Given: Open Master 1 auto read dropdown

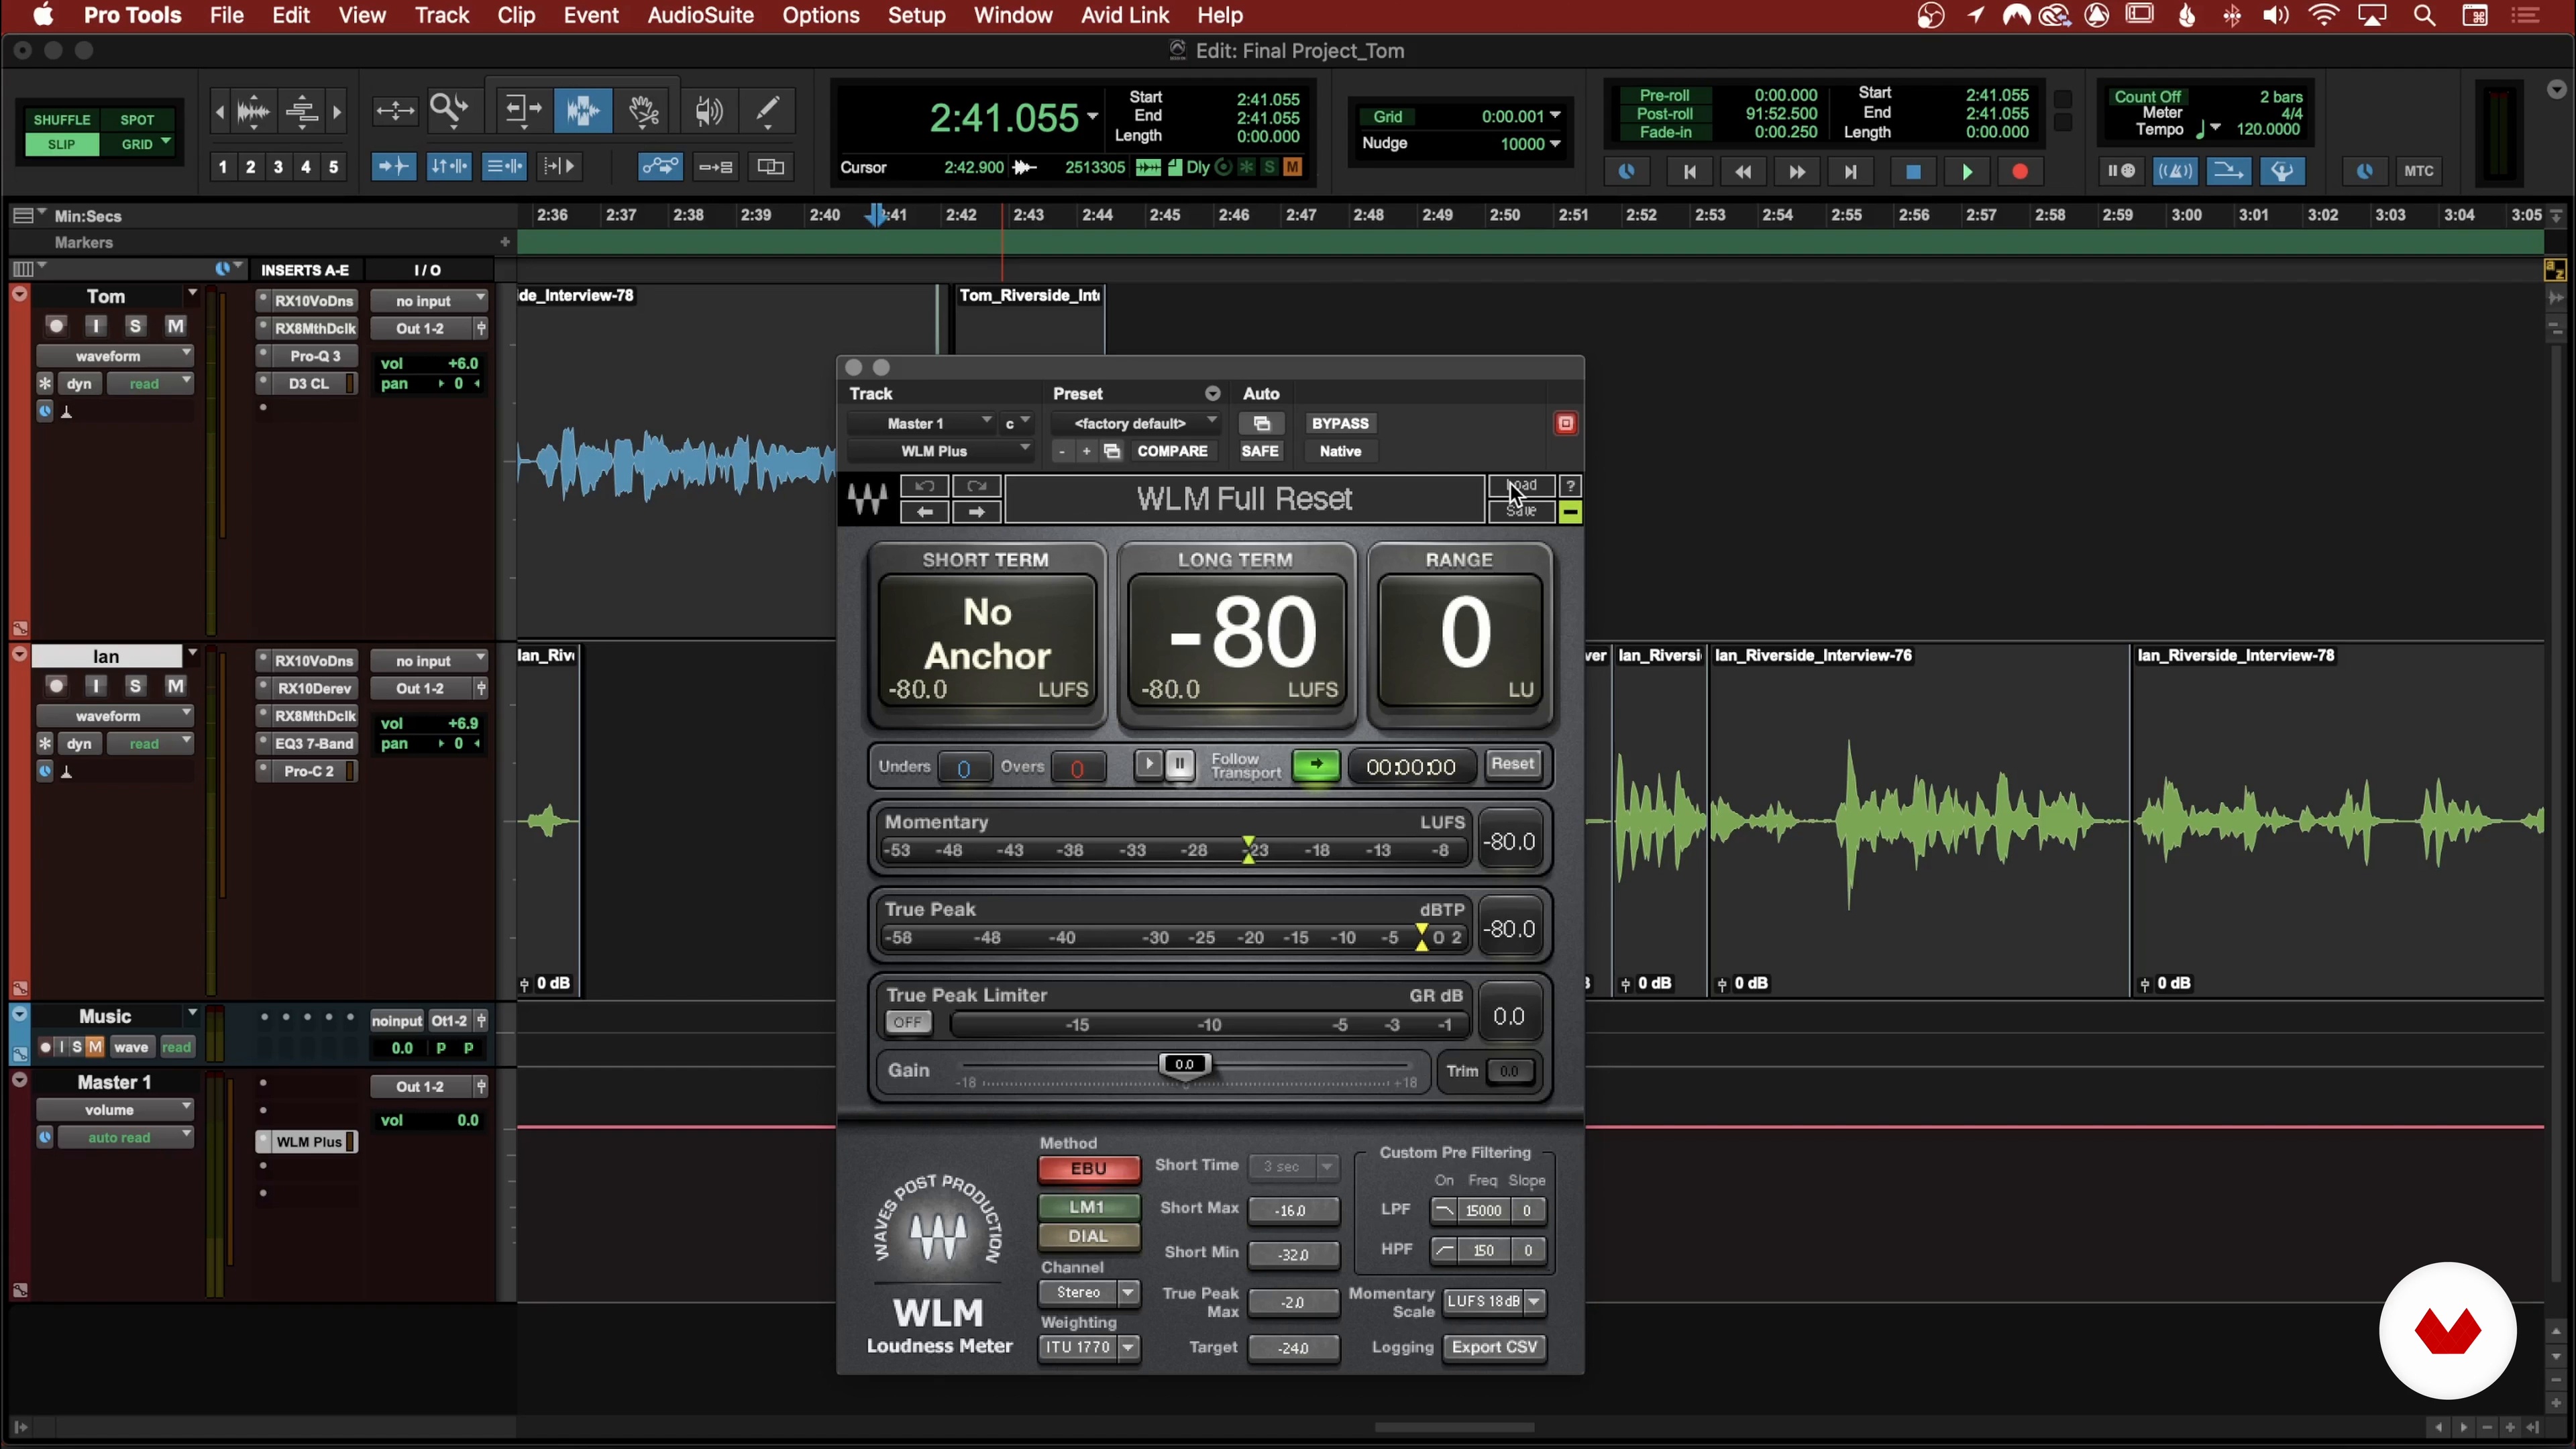Looking at the screenshot, I should point(125,1138).
